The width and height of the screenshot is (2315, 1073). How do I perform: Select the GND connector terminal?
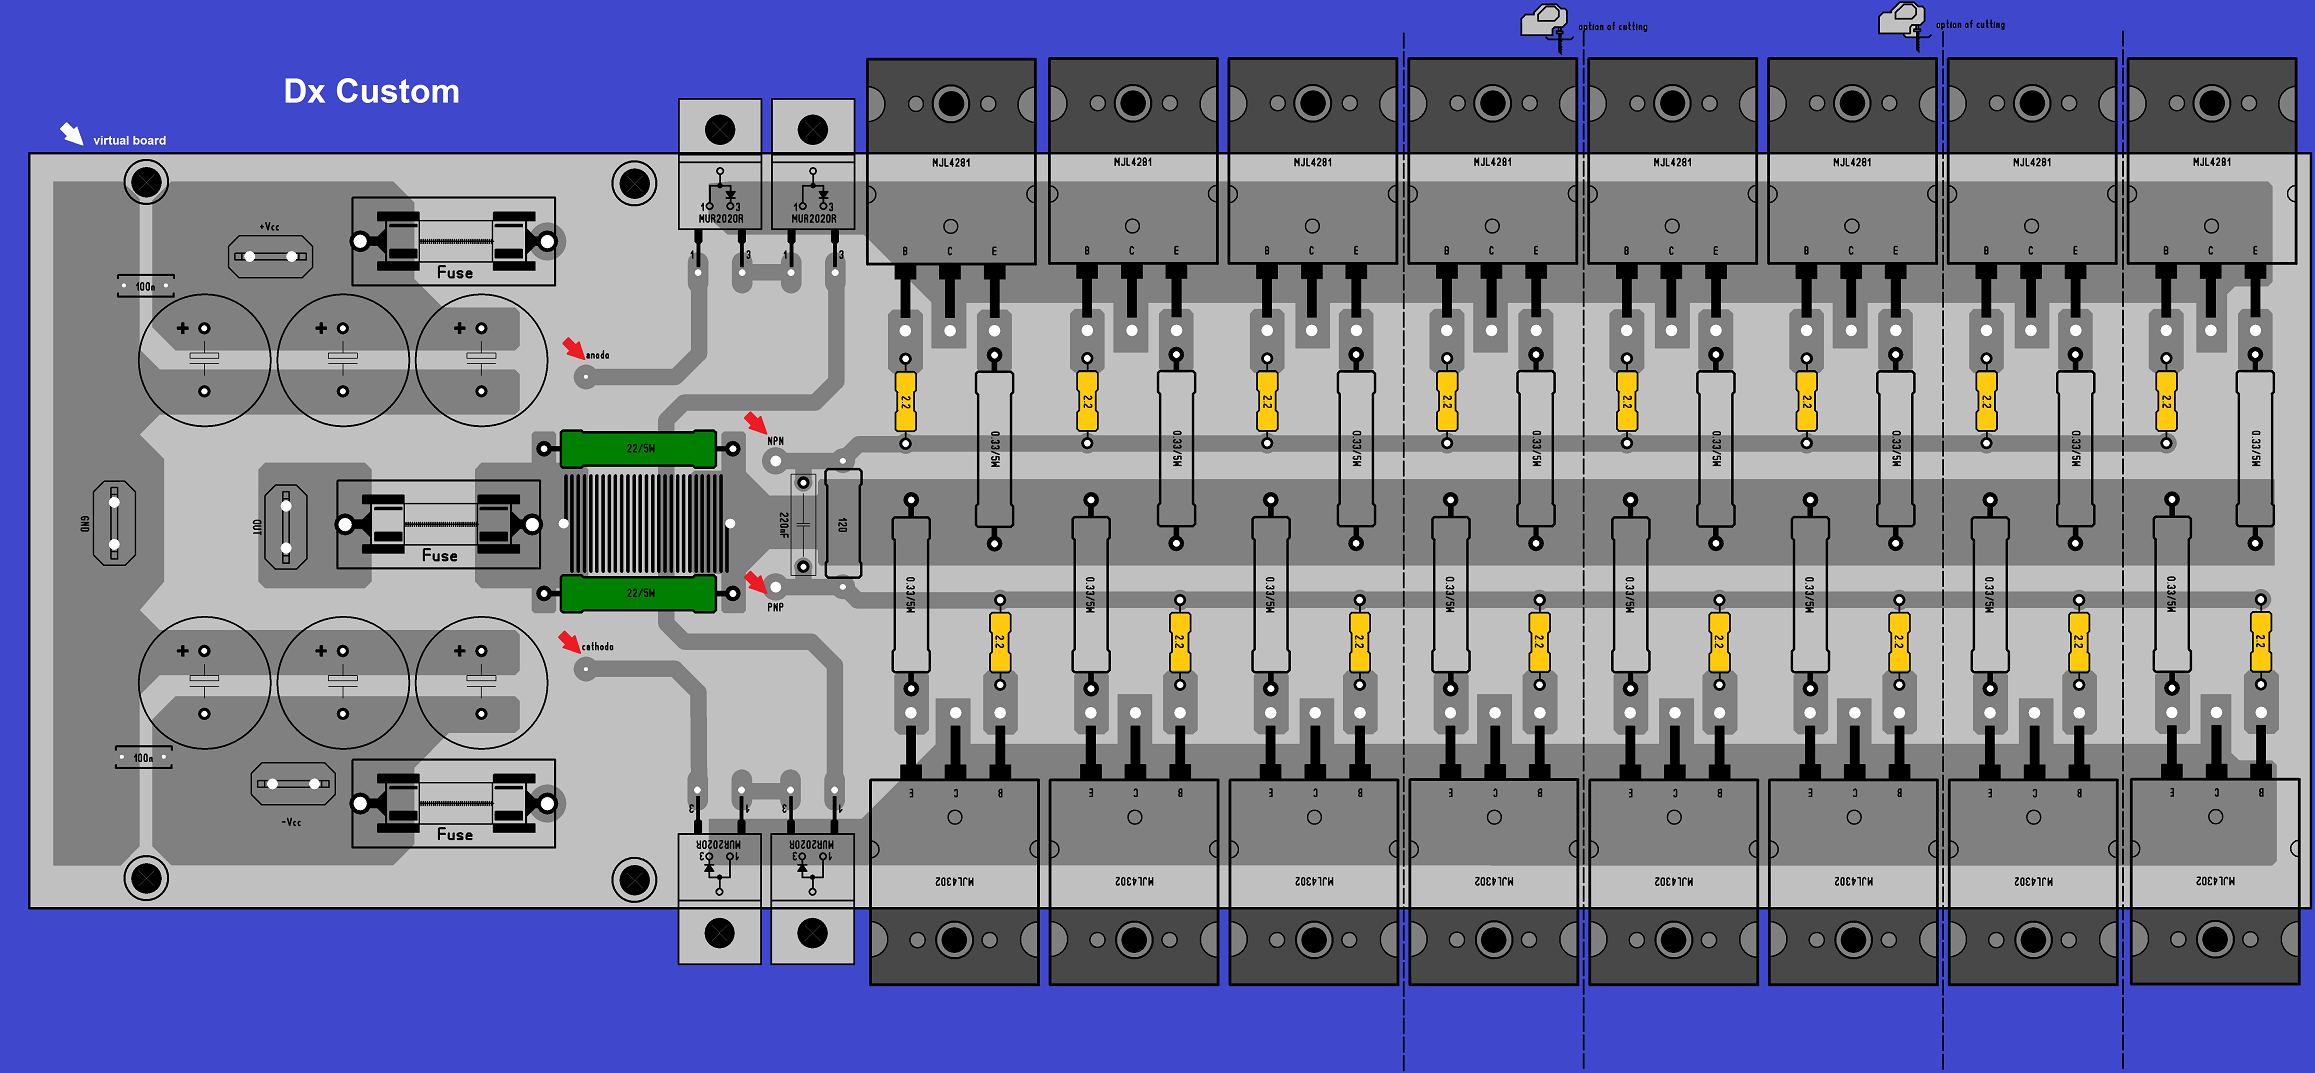click(x=114, y=523)
